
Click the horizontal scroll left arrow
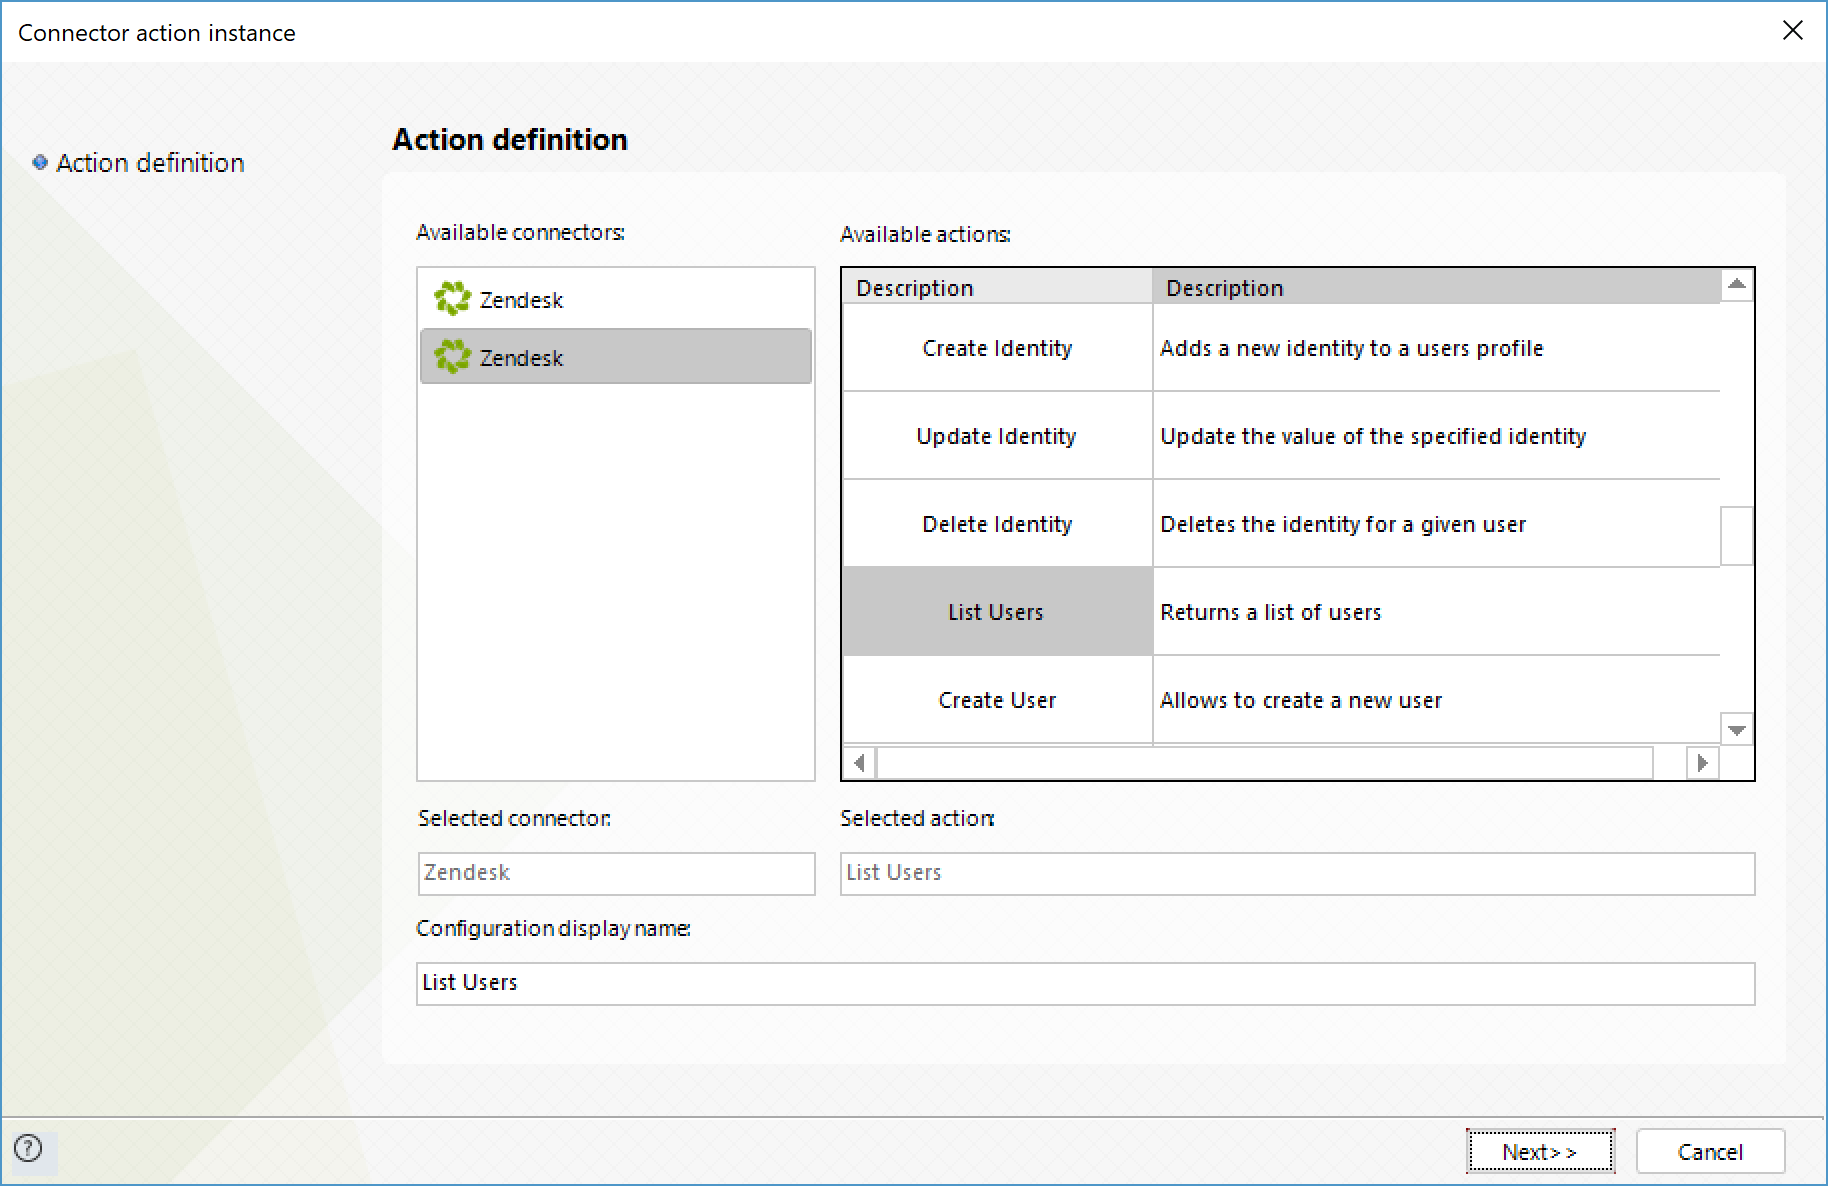pyautogui.click(x=859, y=763)
